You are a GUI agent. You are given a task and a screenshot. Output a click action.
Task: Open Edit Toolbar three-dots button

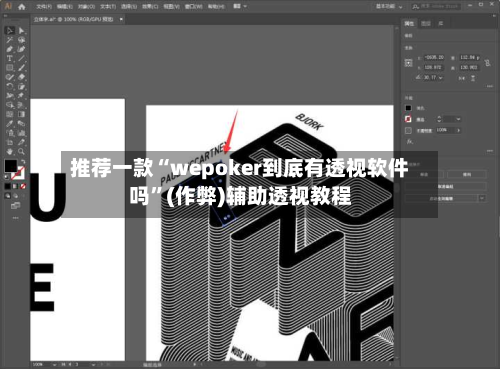pyautogui.click(x=16, y=218)
